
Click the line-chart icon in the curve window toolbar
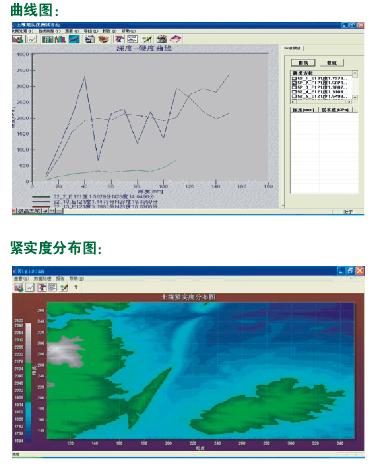click(32, 39)
